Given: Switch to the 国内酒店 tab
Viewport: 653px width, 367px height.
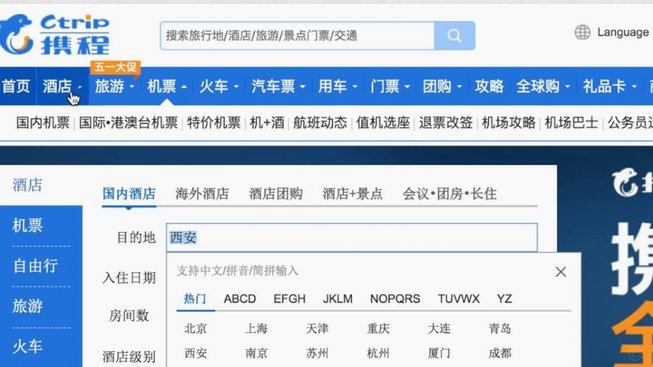Looking at the screenshot, I should click(129, 194).
